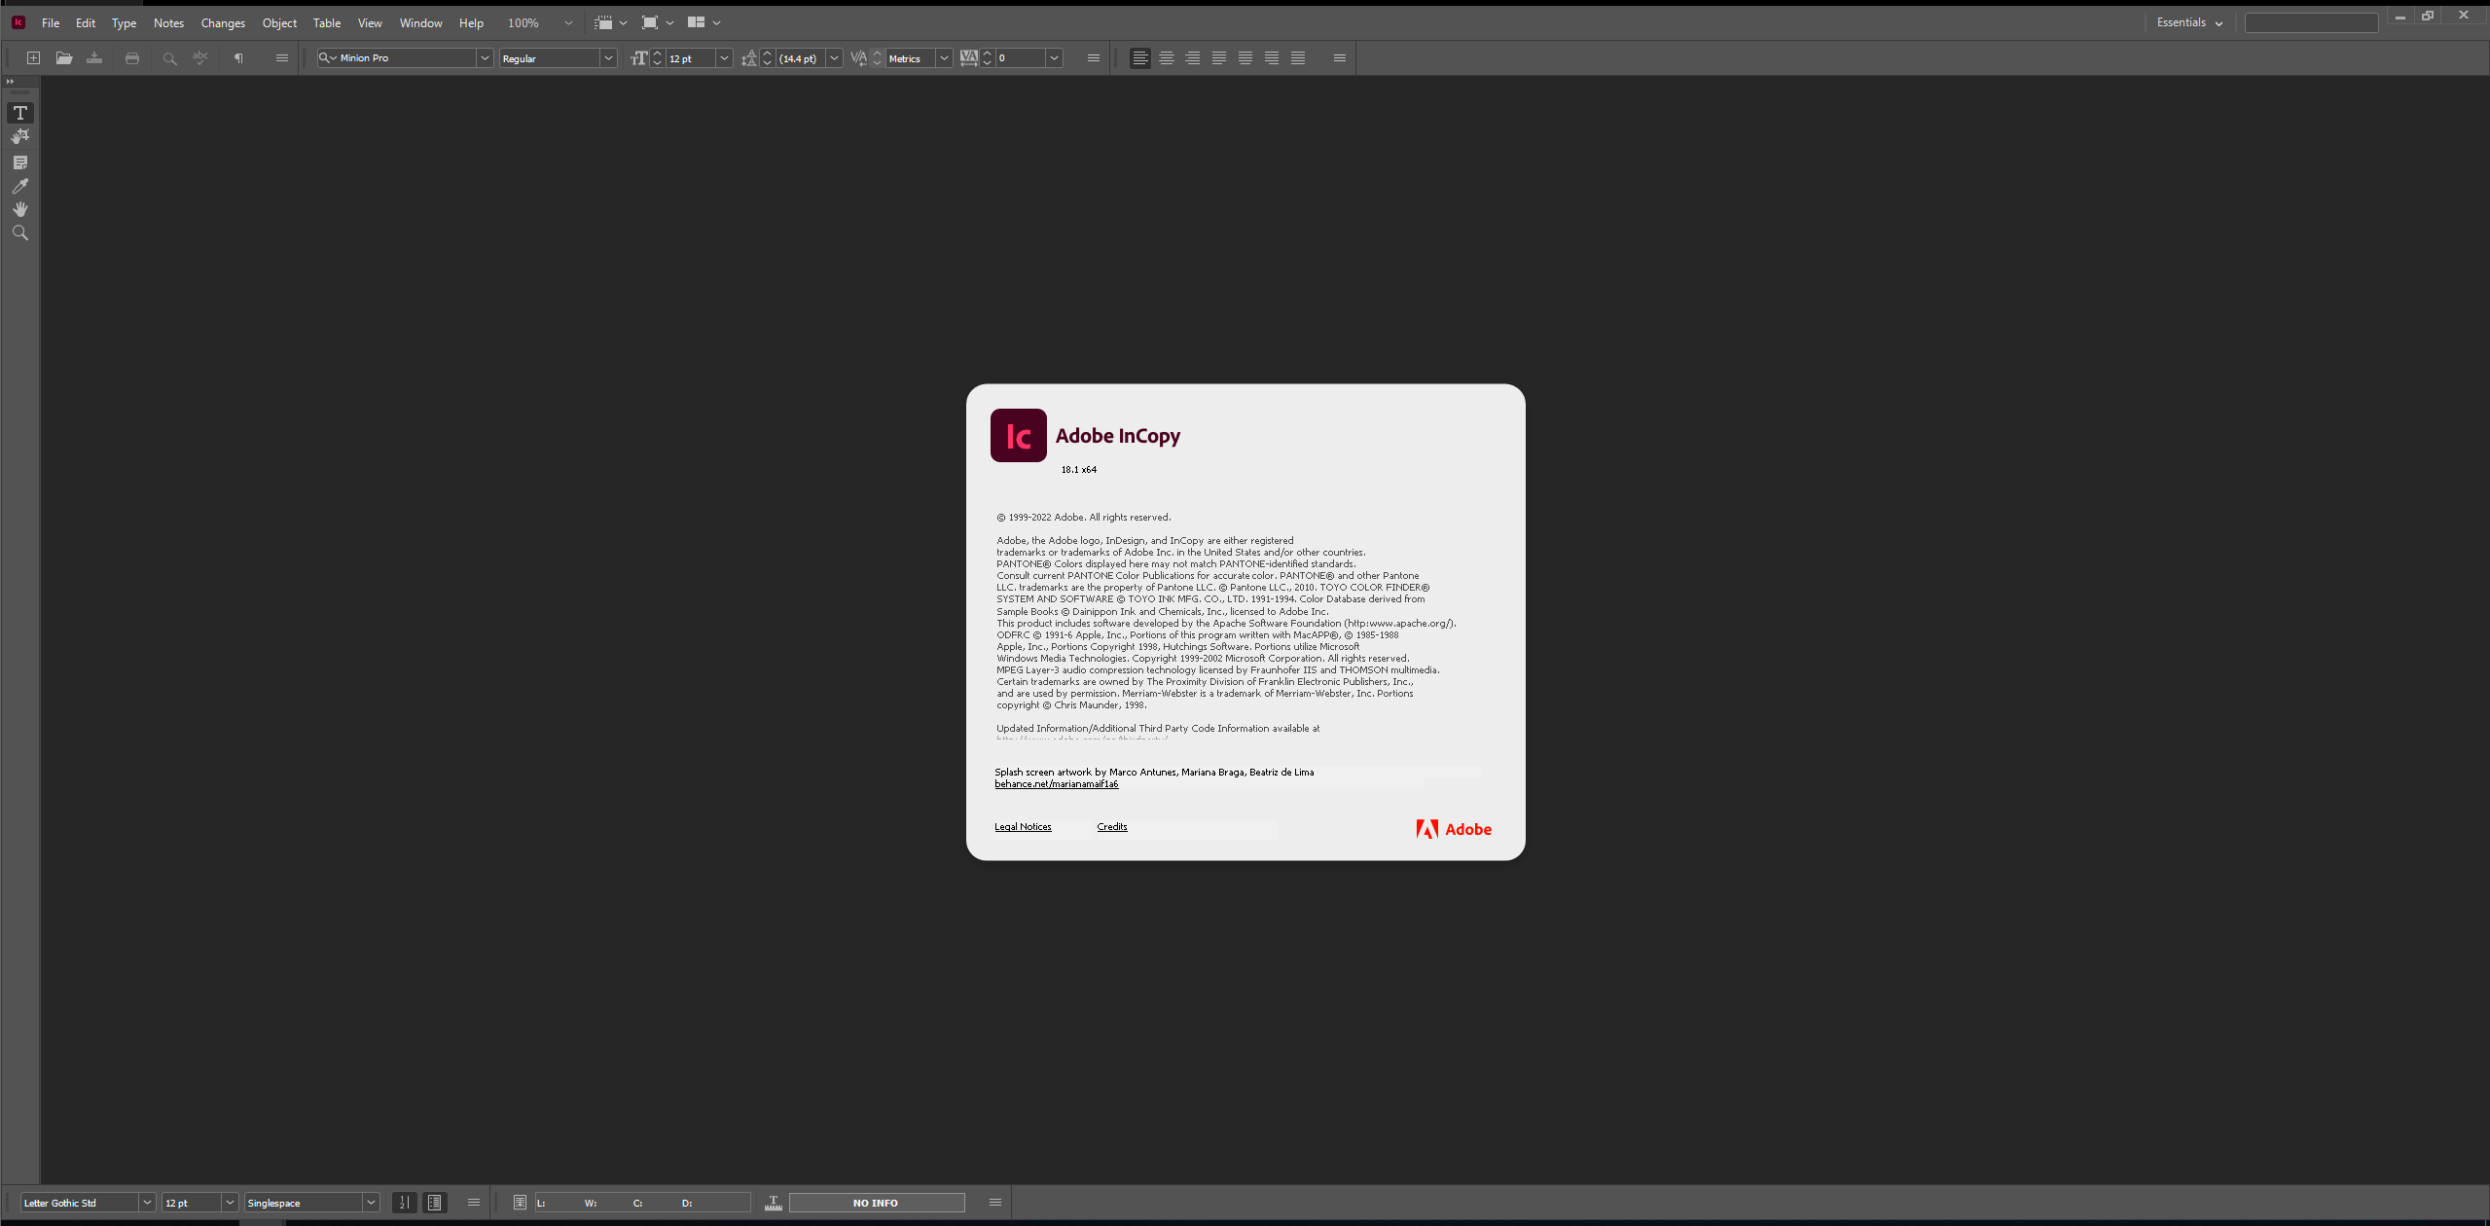Click the Arrange Documents icon
This screenshot has height=1226, width=2490.
coord(696,22)
